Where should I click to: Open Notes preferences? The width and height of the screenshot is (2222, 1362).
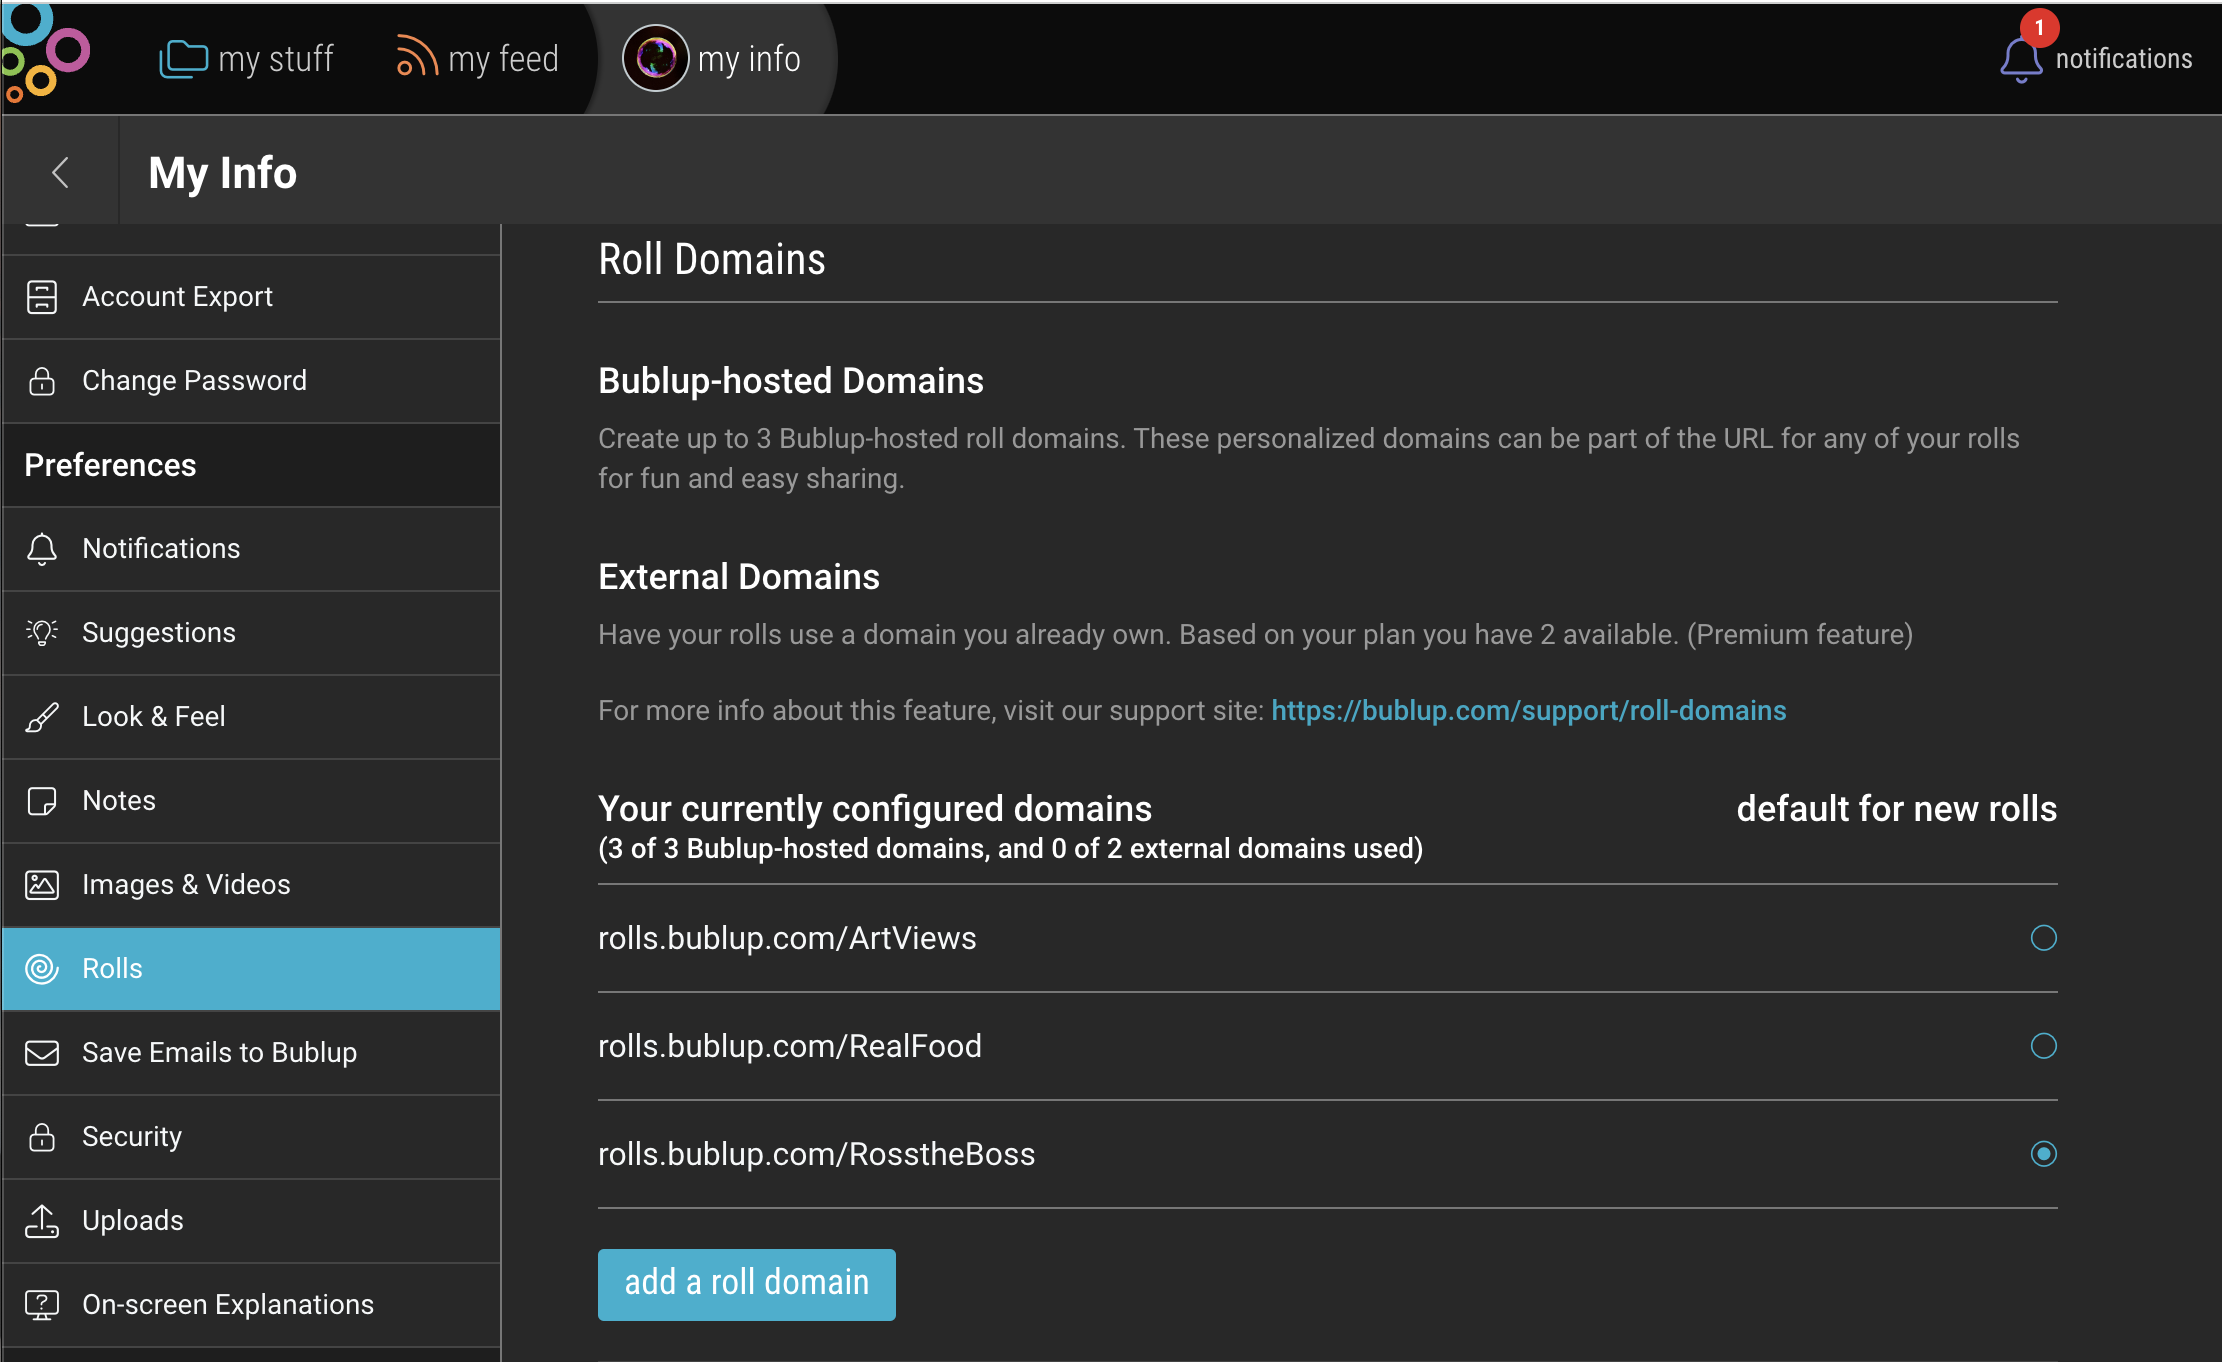pyautogui.click(x=252, y=801)
